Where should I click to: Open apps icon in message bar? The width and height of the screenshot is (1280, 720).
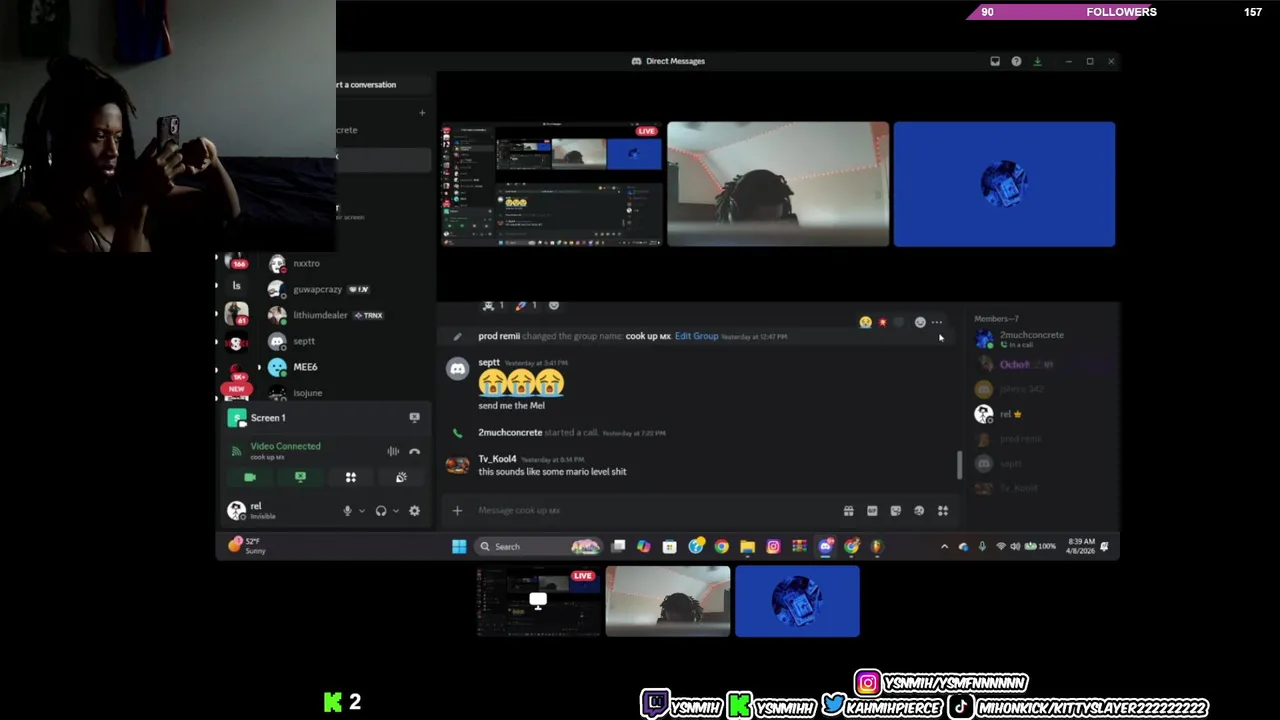[942, 511]
